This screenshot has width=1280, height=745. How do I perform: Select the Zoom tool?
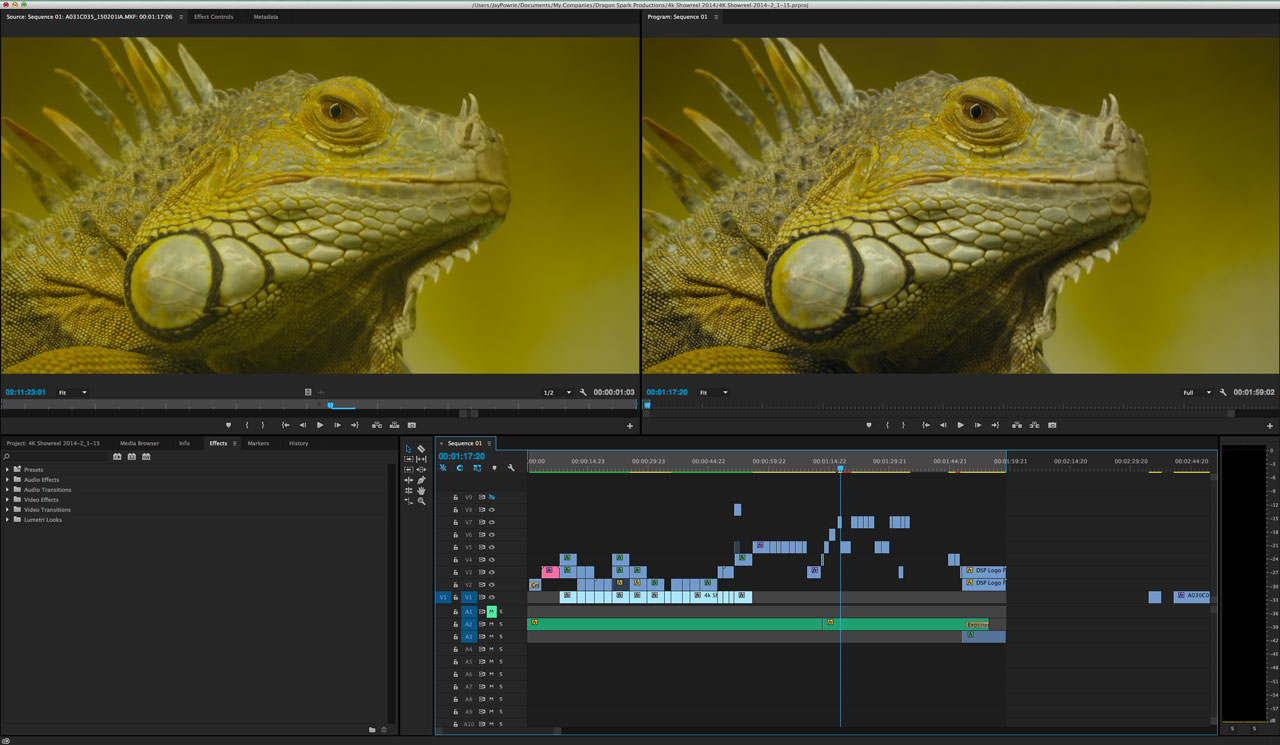pyautogui.click(x=421, y=501)
